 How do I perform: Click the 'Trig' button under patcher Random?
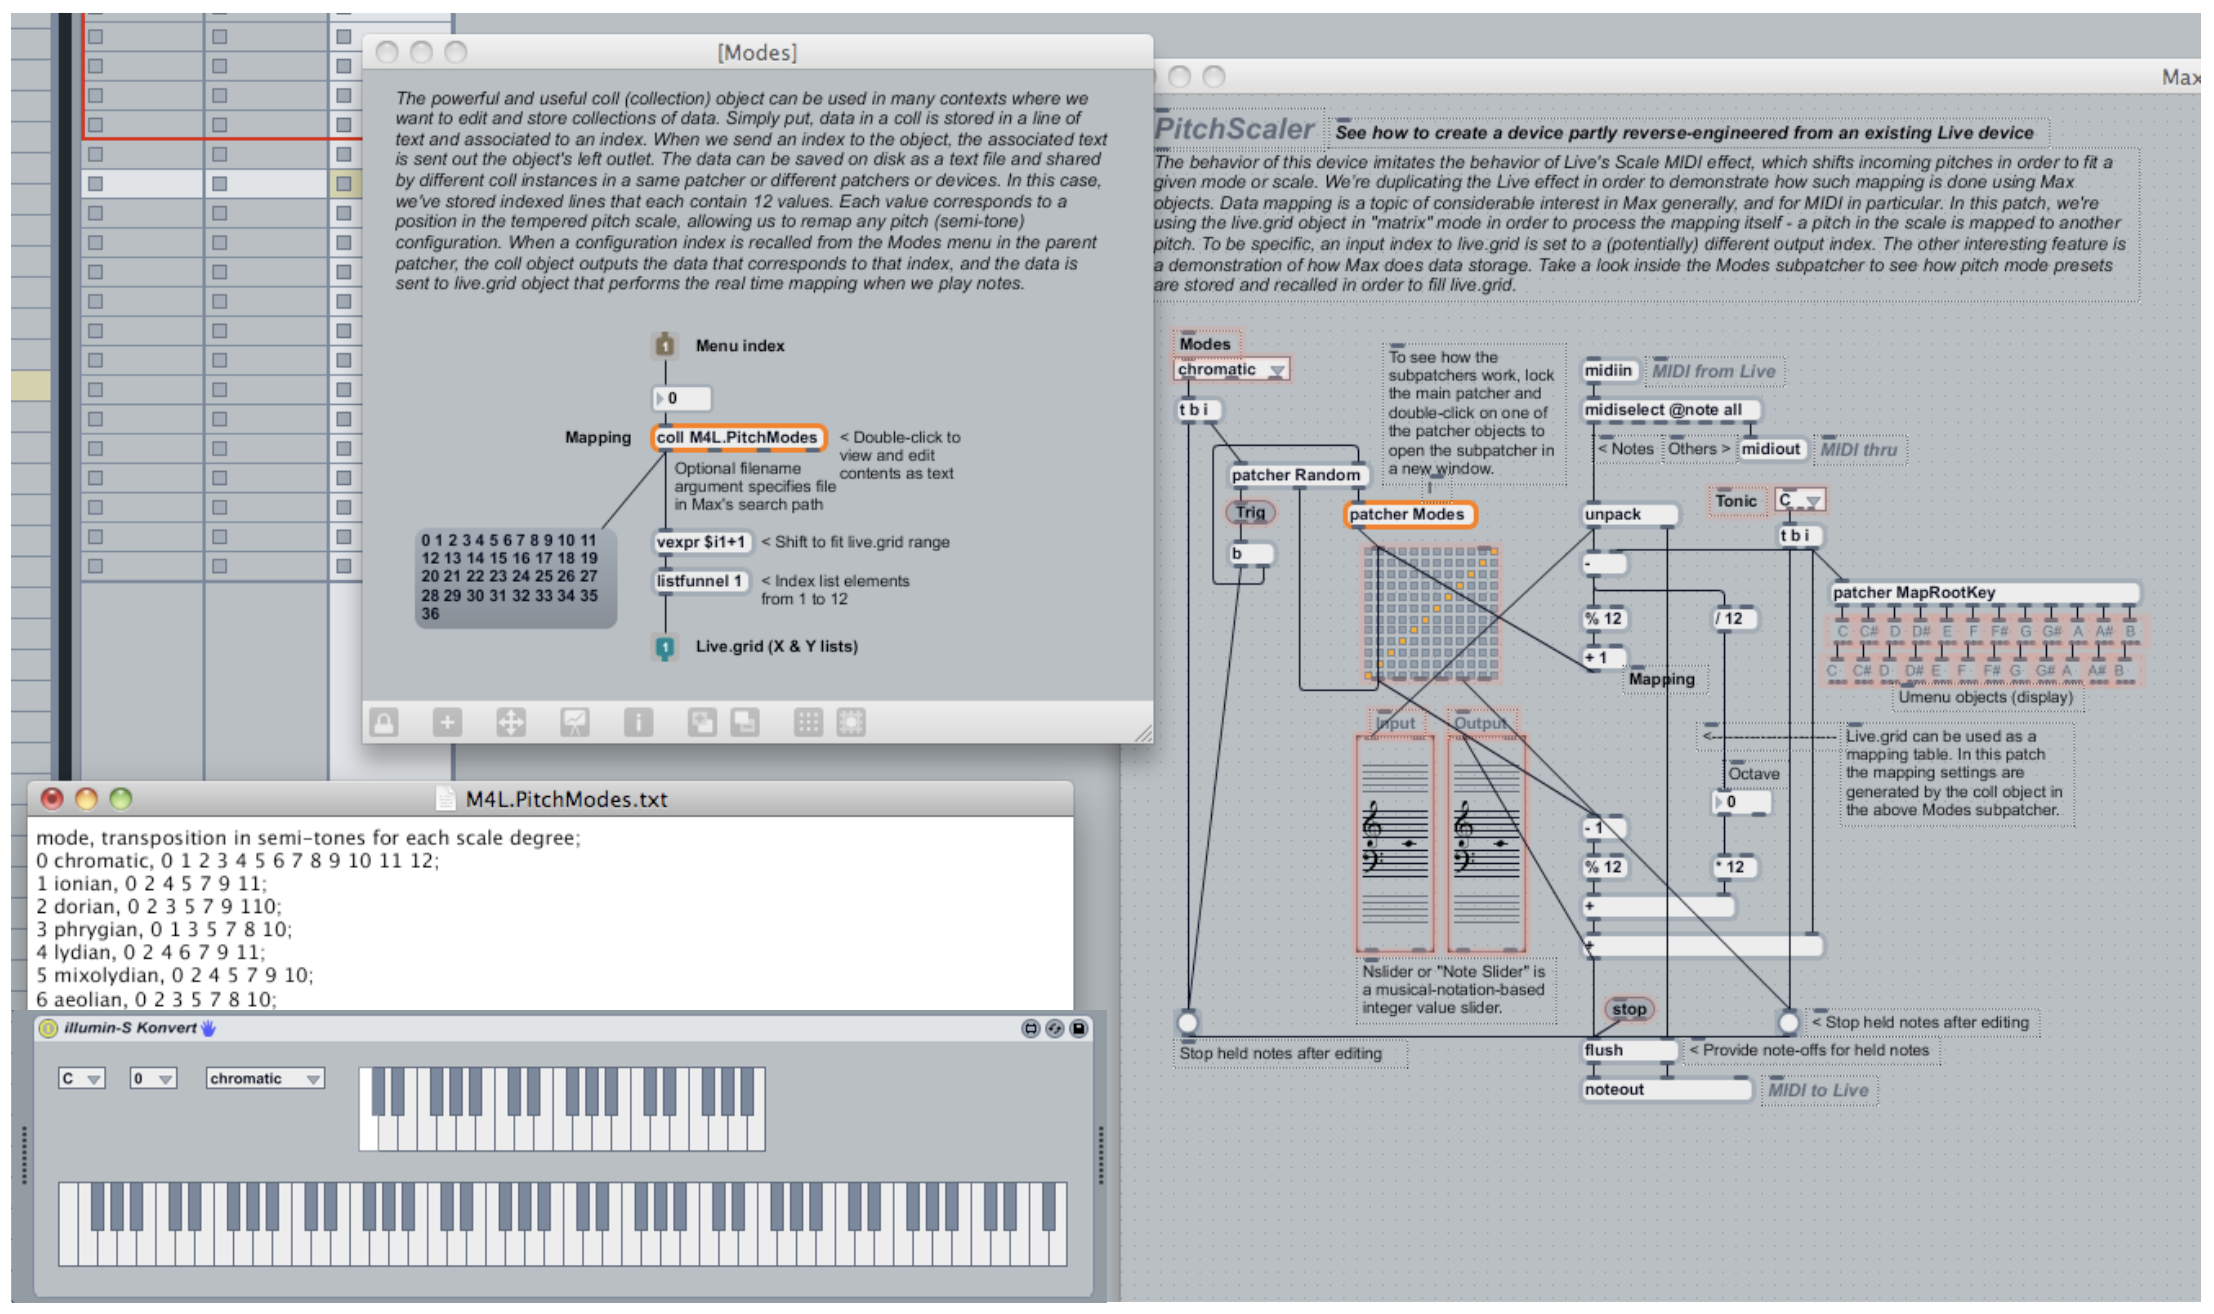pyautogui.click(x=1250, y=513)
